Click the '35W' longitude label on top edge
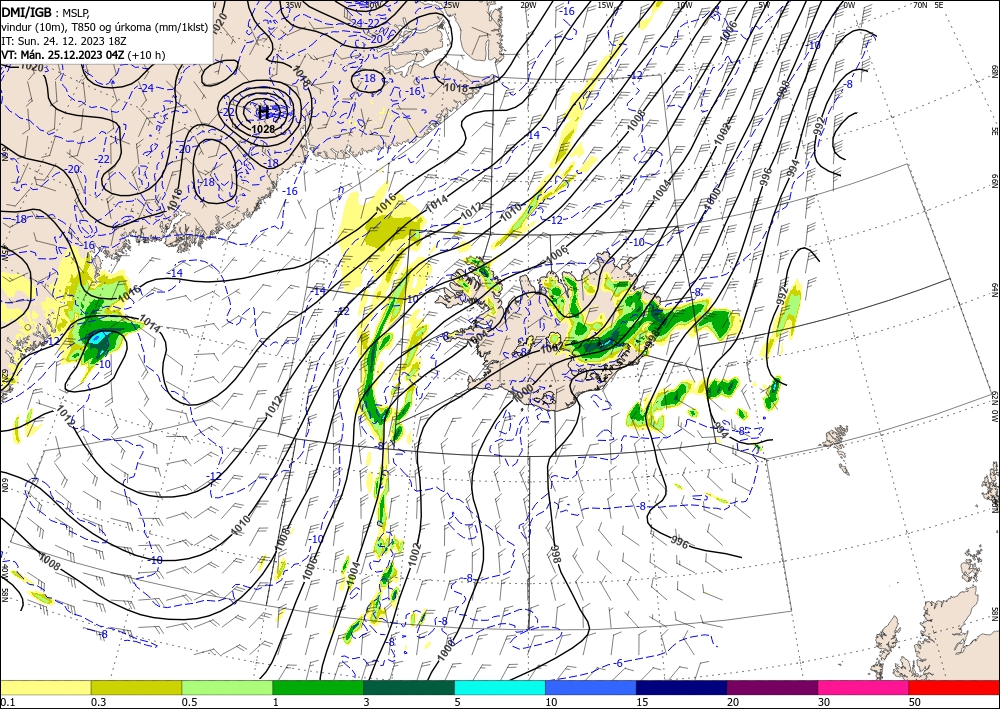Image resolution: width=1000 pixels, height=709 pixels. click(294, 4)
